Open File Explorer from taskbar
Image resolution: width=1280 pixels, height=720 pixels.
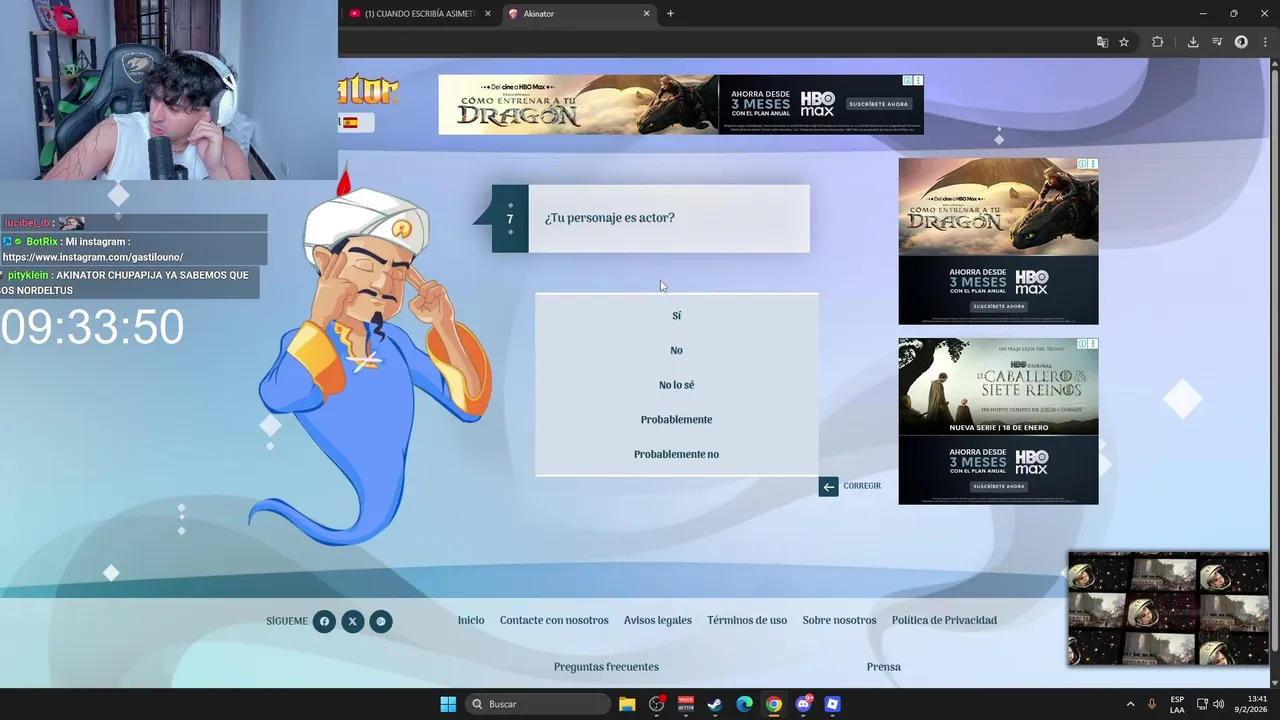point(627,704)
